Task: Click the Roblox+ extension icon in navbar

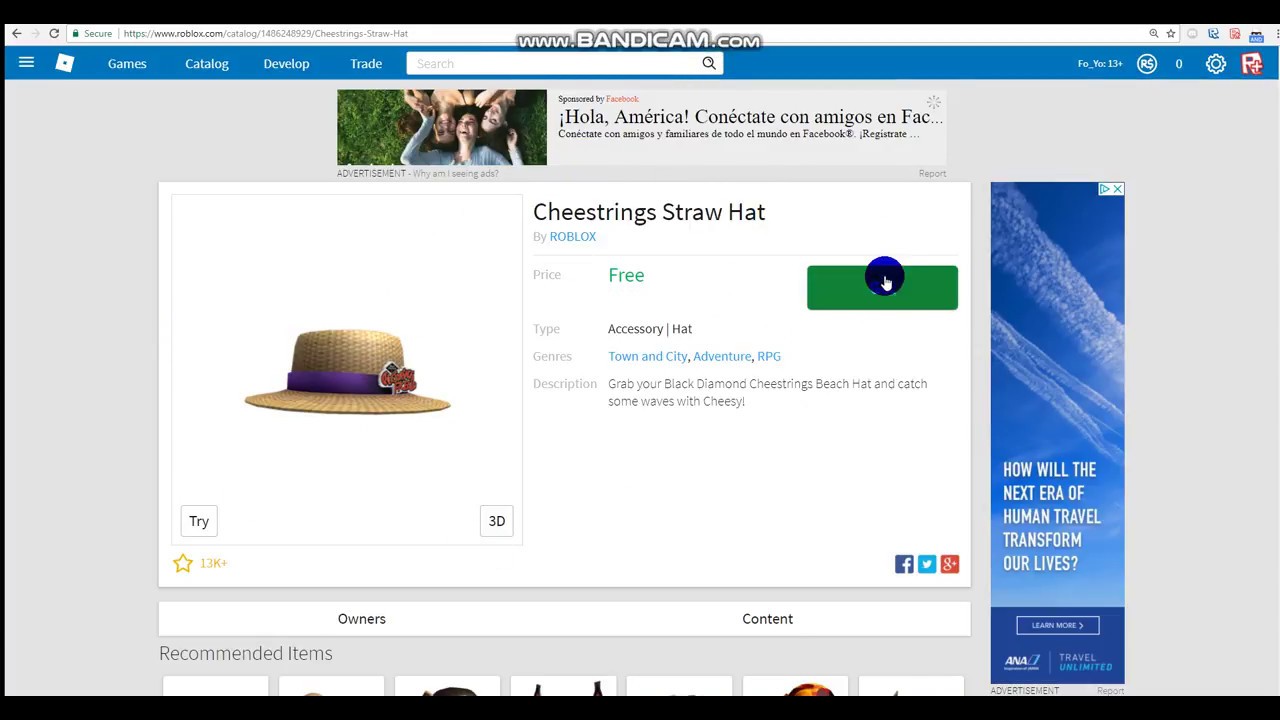Action: (1252, 63)
